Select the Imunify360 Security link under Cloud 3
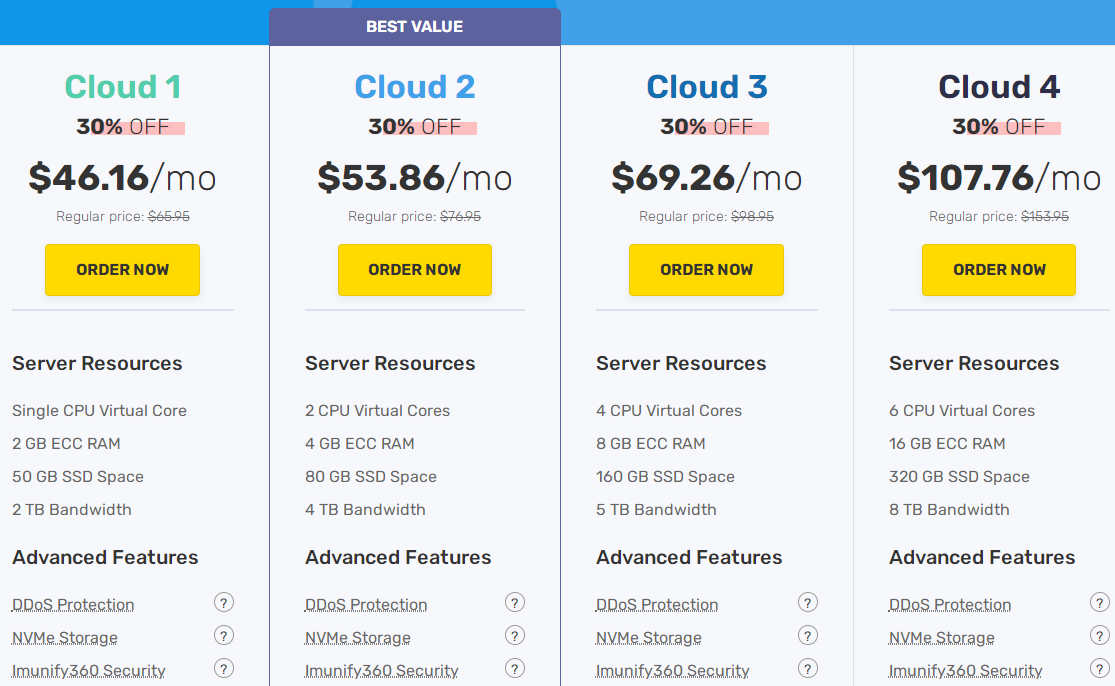The image size is (1115, 686). (x=672, y=671)
